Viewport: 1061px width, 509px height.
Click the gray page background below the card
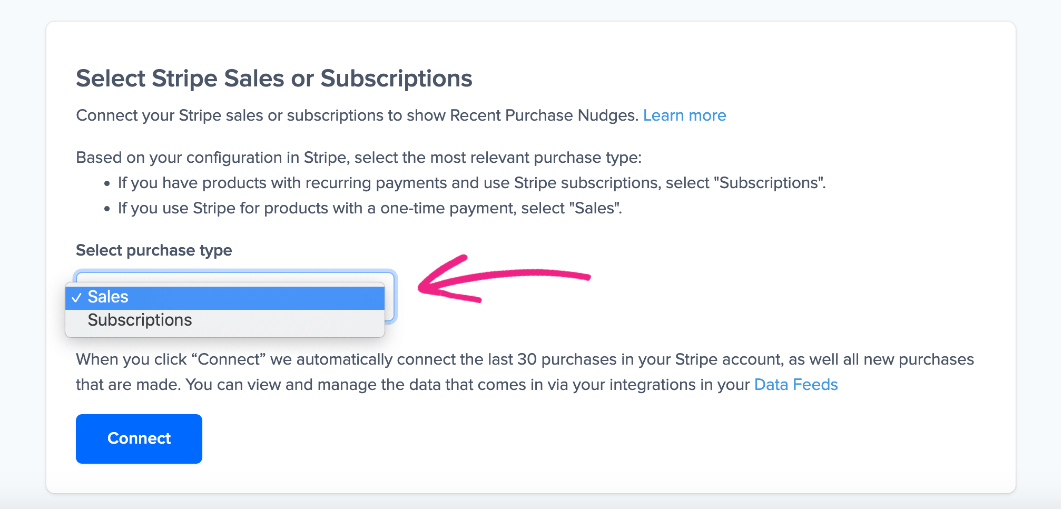[x=530, y=502]
